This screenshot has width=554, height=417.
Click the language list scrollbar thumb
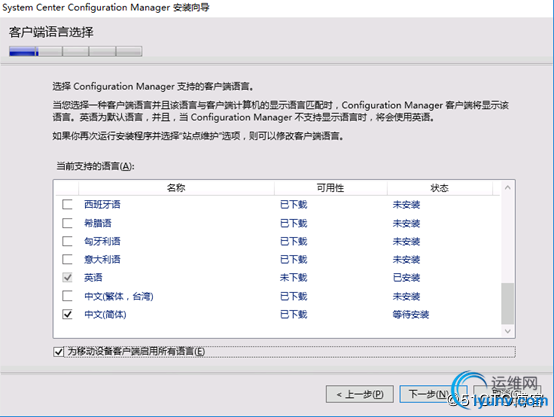coord(508,303)
